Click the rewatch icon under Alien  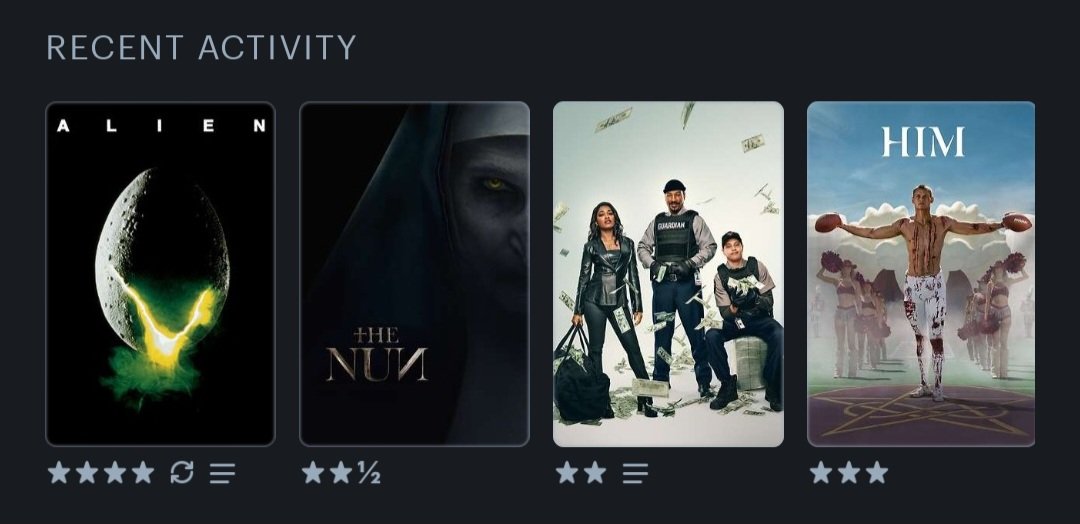182,472
